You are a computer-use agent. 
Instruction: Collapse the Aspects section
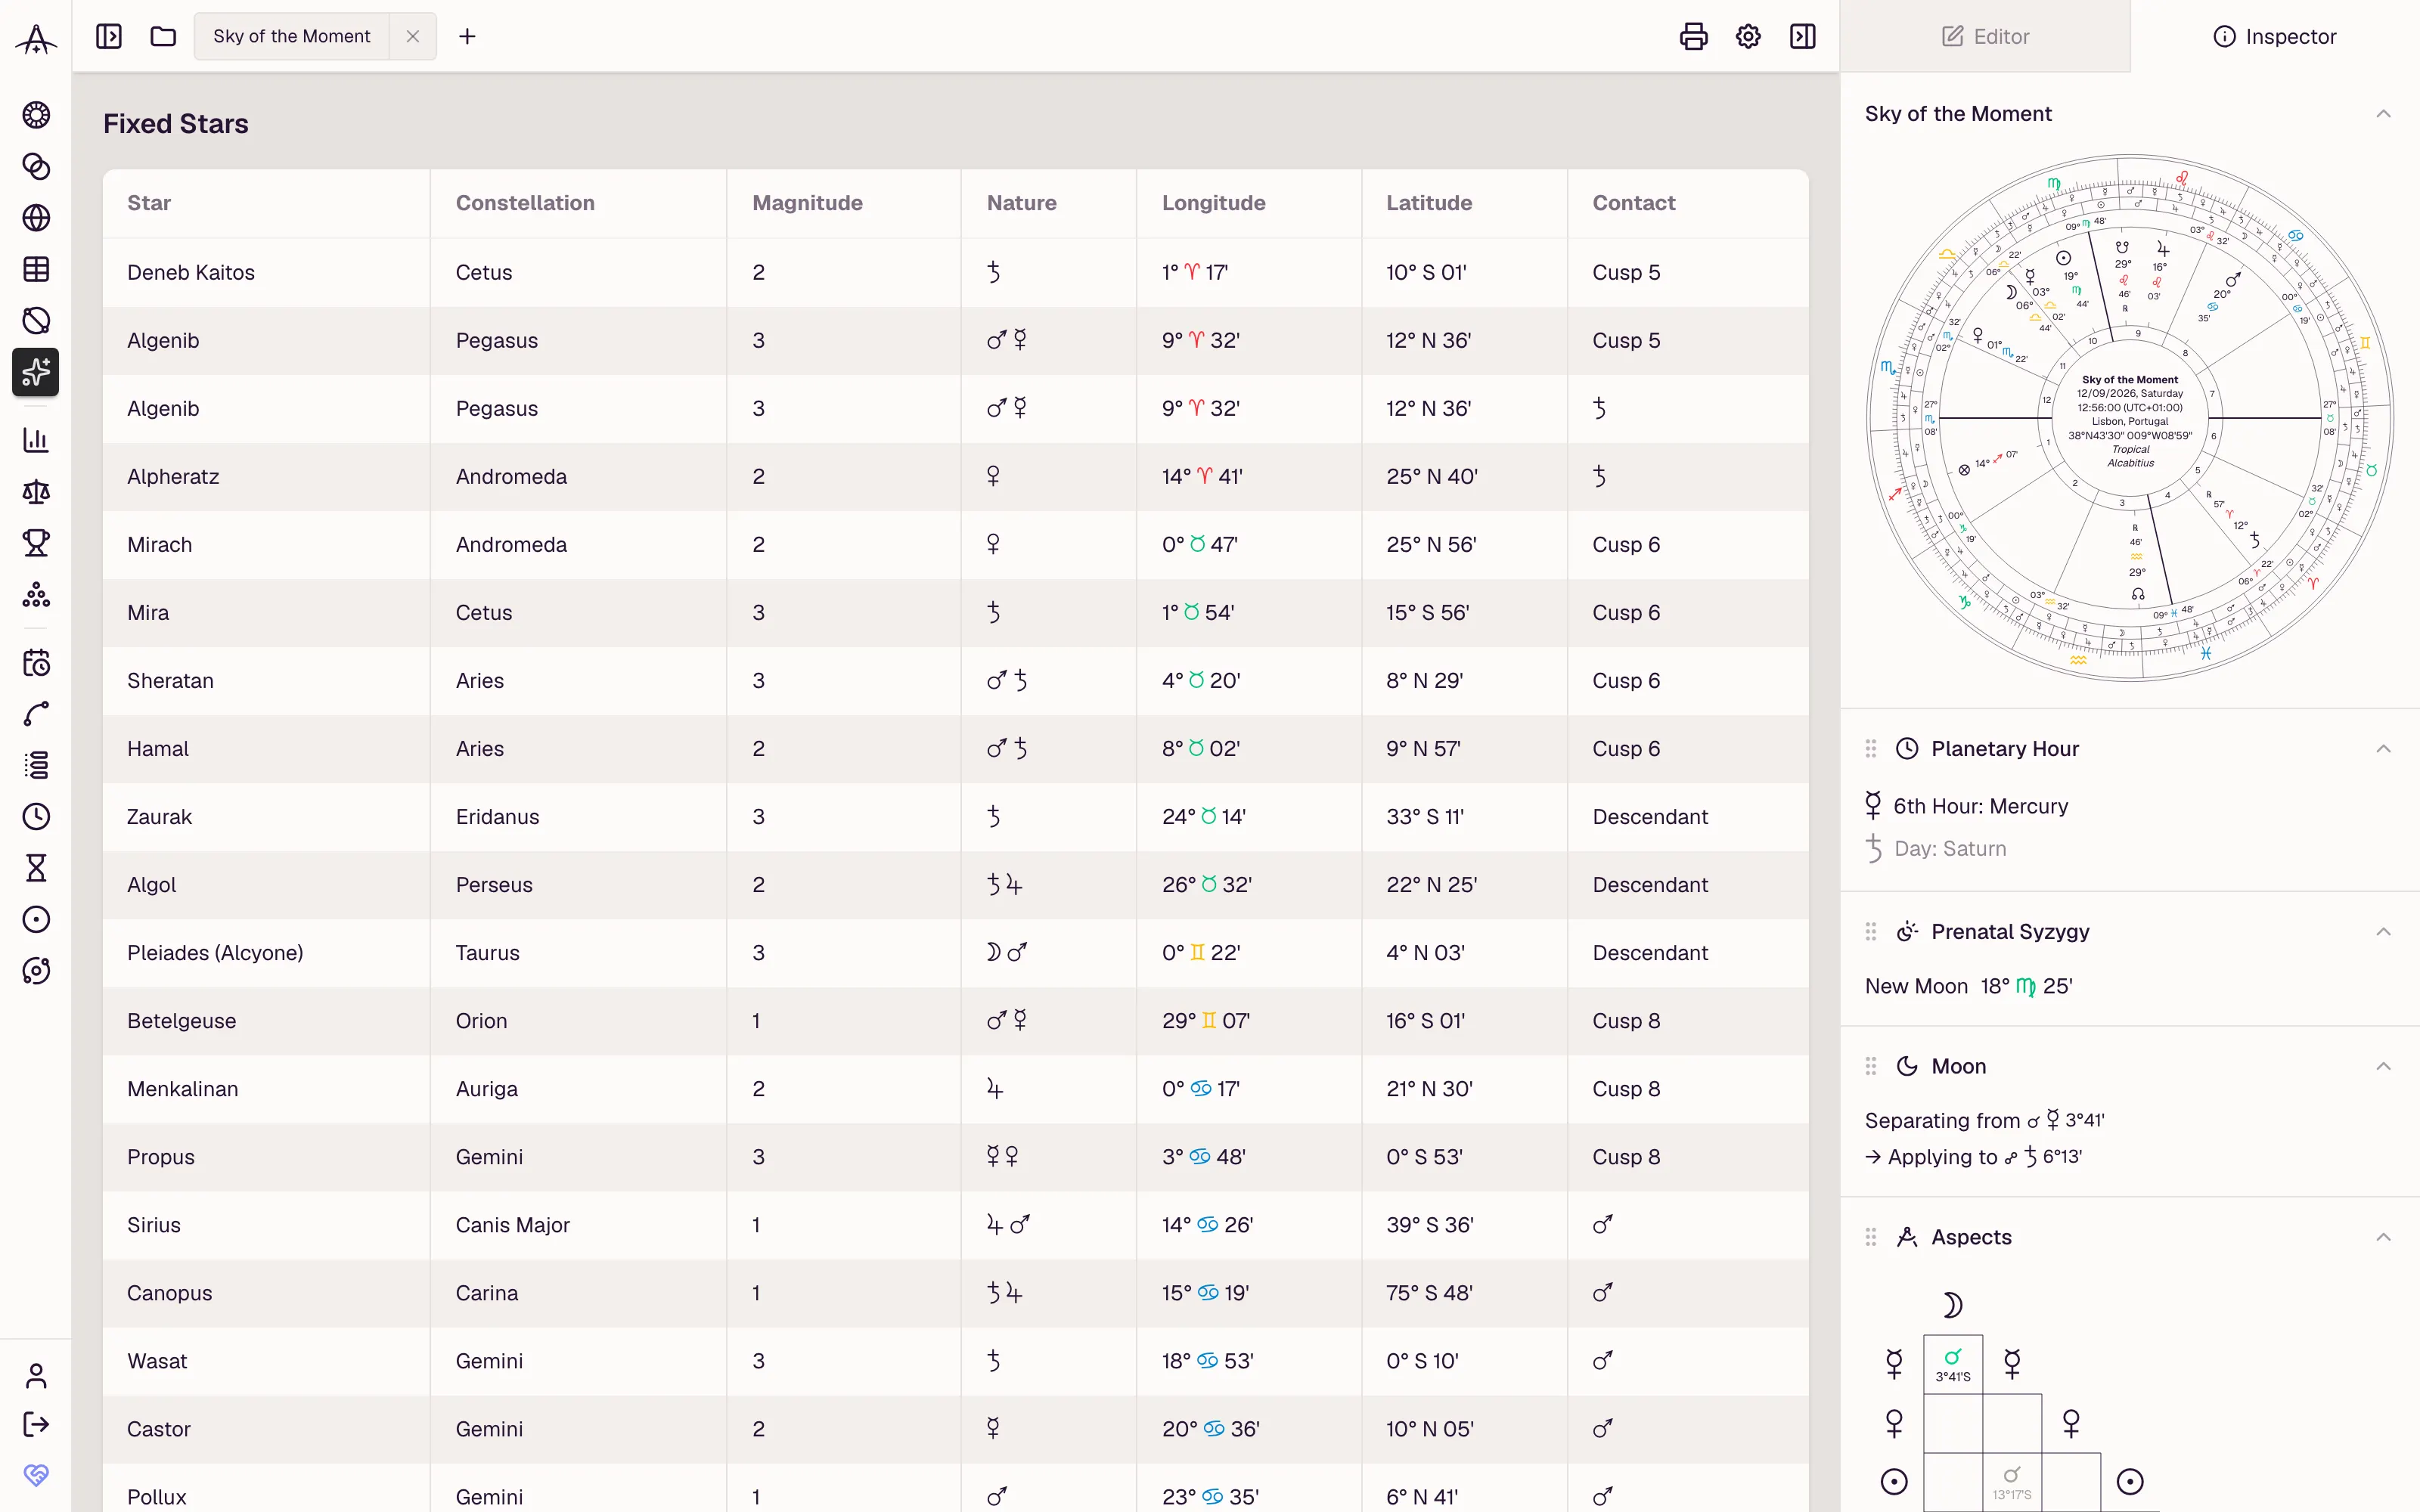coord(2384,1237)
